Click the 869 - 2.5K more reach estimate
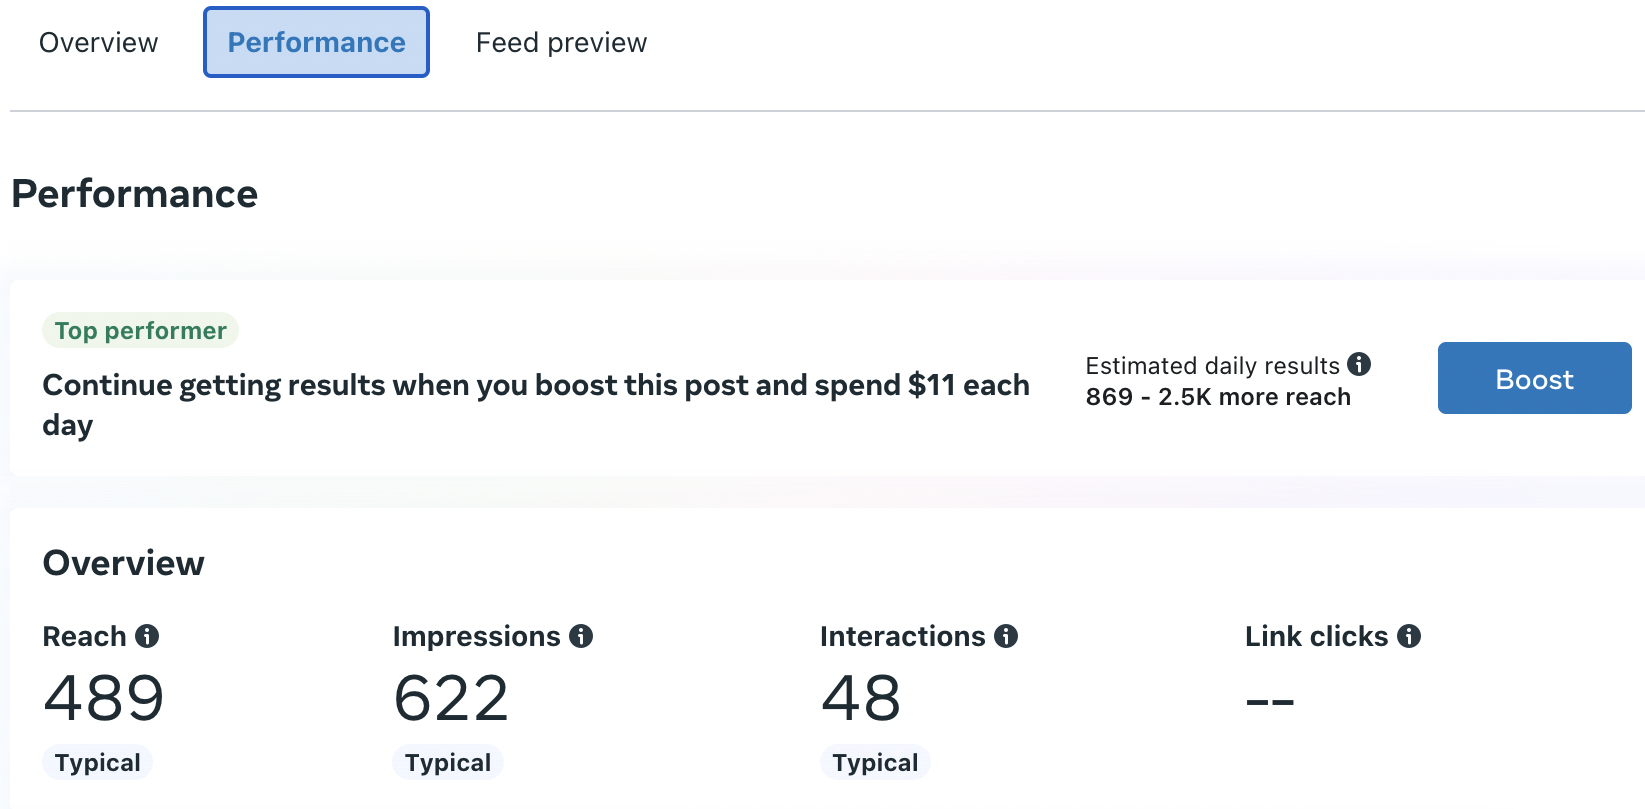The height and width of the screenshot is (809, 1645). [1218, 397]
